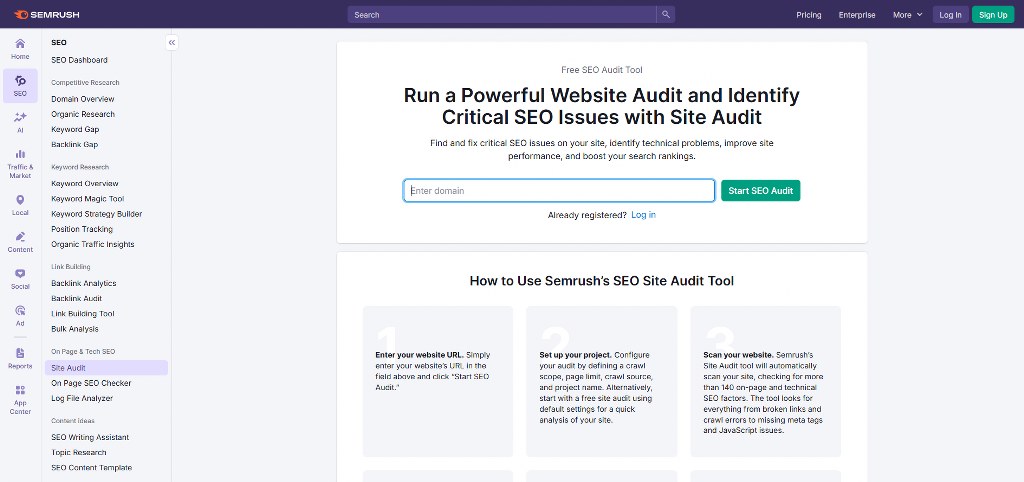Screen dimensions: 1024x482
Task: Open SEO Writing Assistant
Action: (x=90, y=438)
